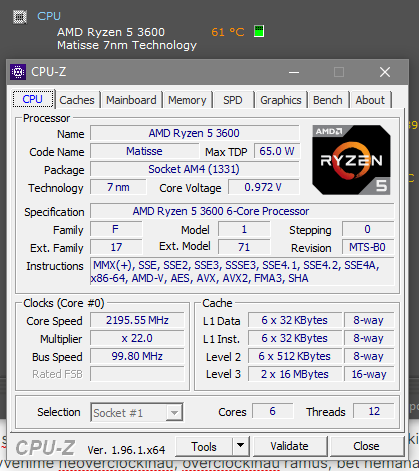
Task: Click the Level 3 16-way value
Action: 369,374
